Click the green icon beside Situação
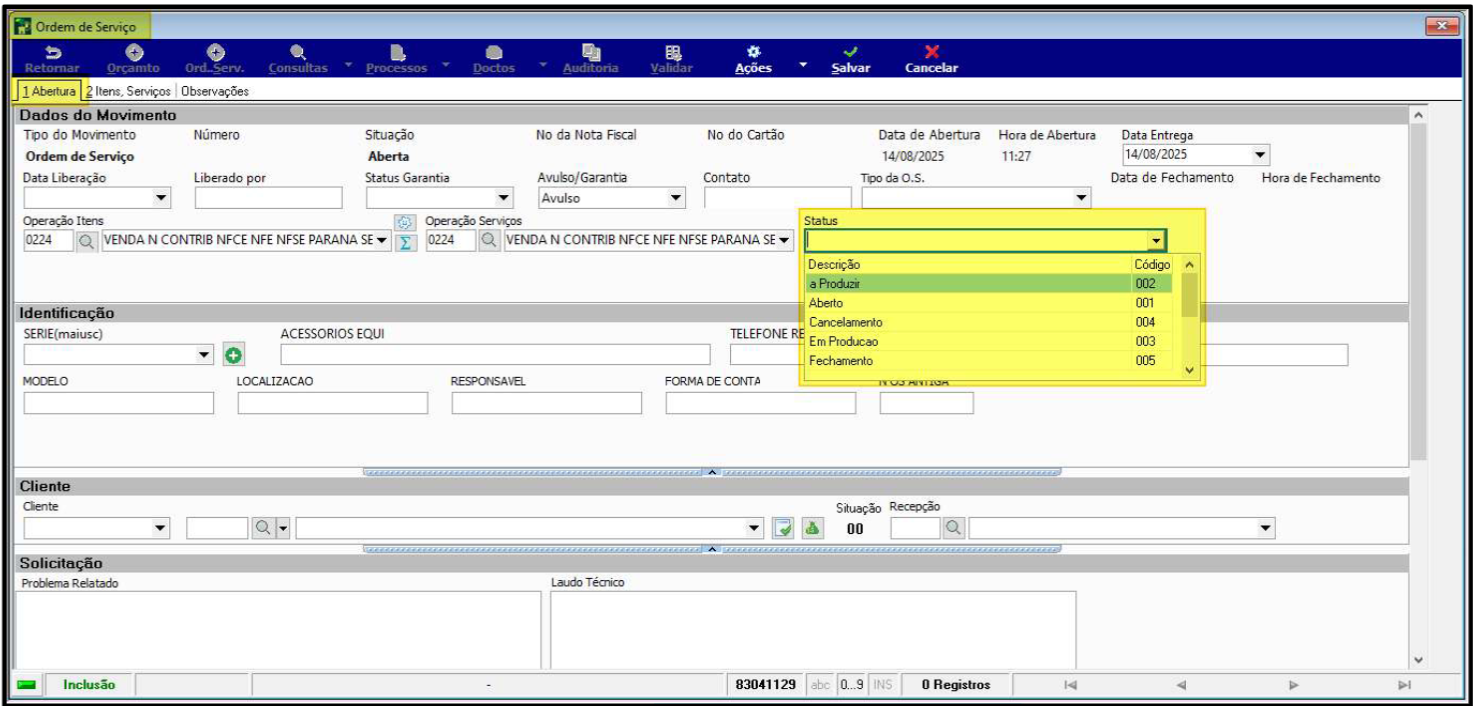This screenshot has width=1473, height=706. tap(813, 527)
